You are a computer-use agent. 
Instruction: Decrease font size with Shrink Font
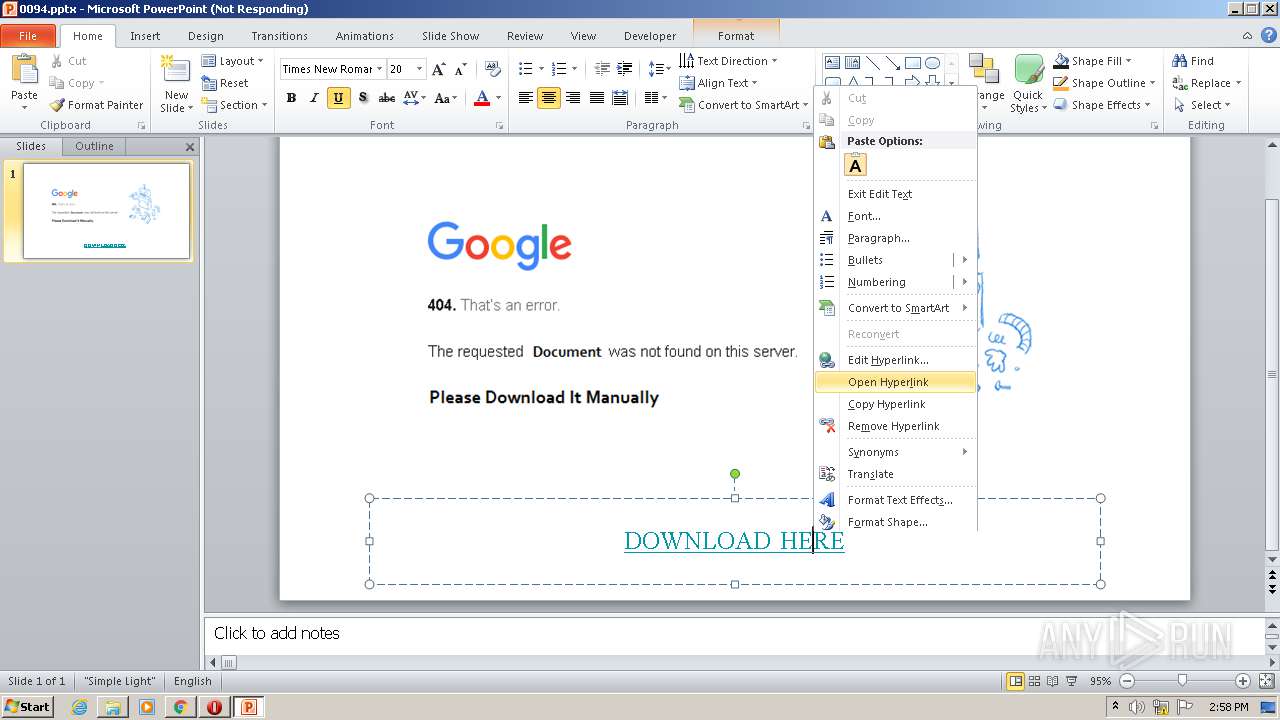pyautogui.click(x=461, y=69)
